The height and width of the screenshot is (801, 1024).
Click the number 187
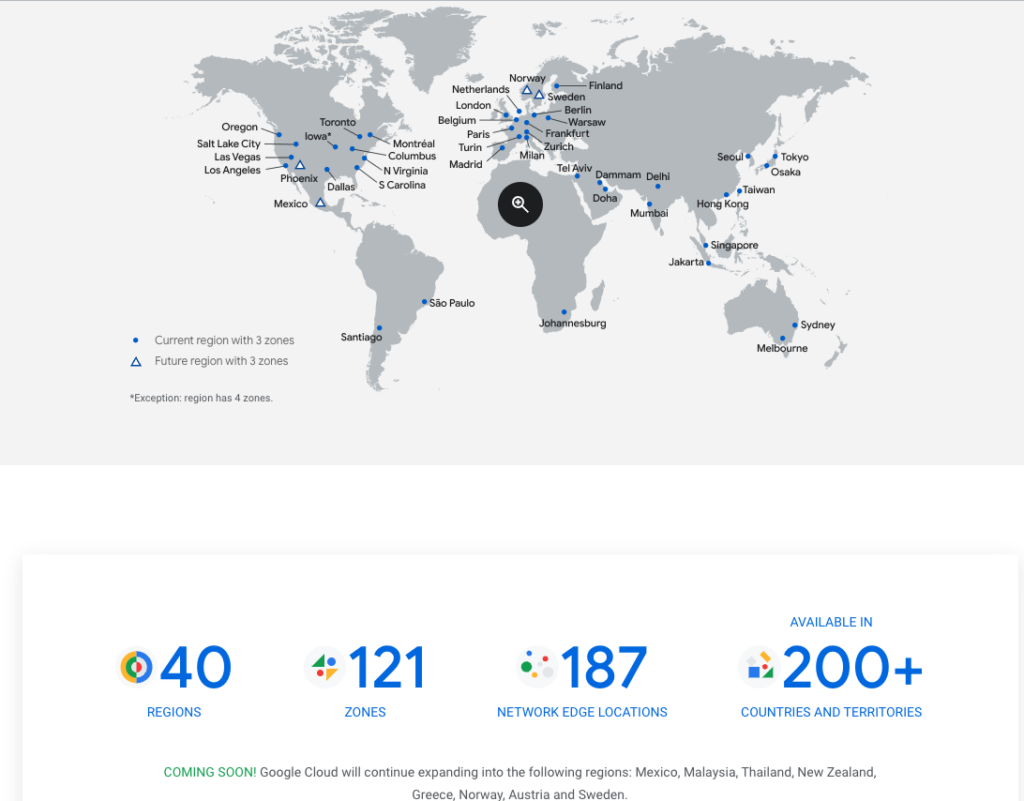pyautogui.click(x=604, y=667)
